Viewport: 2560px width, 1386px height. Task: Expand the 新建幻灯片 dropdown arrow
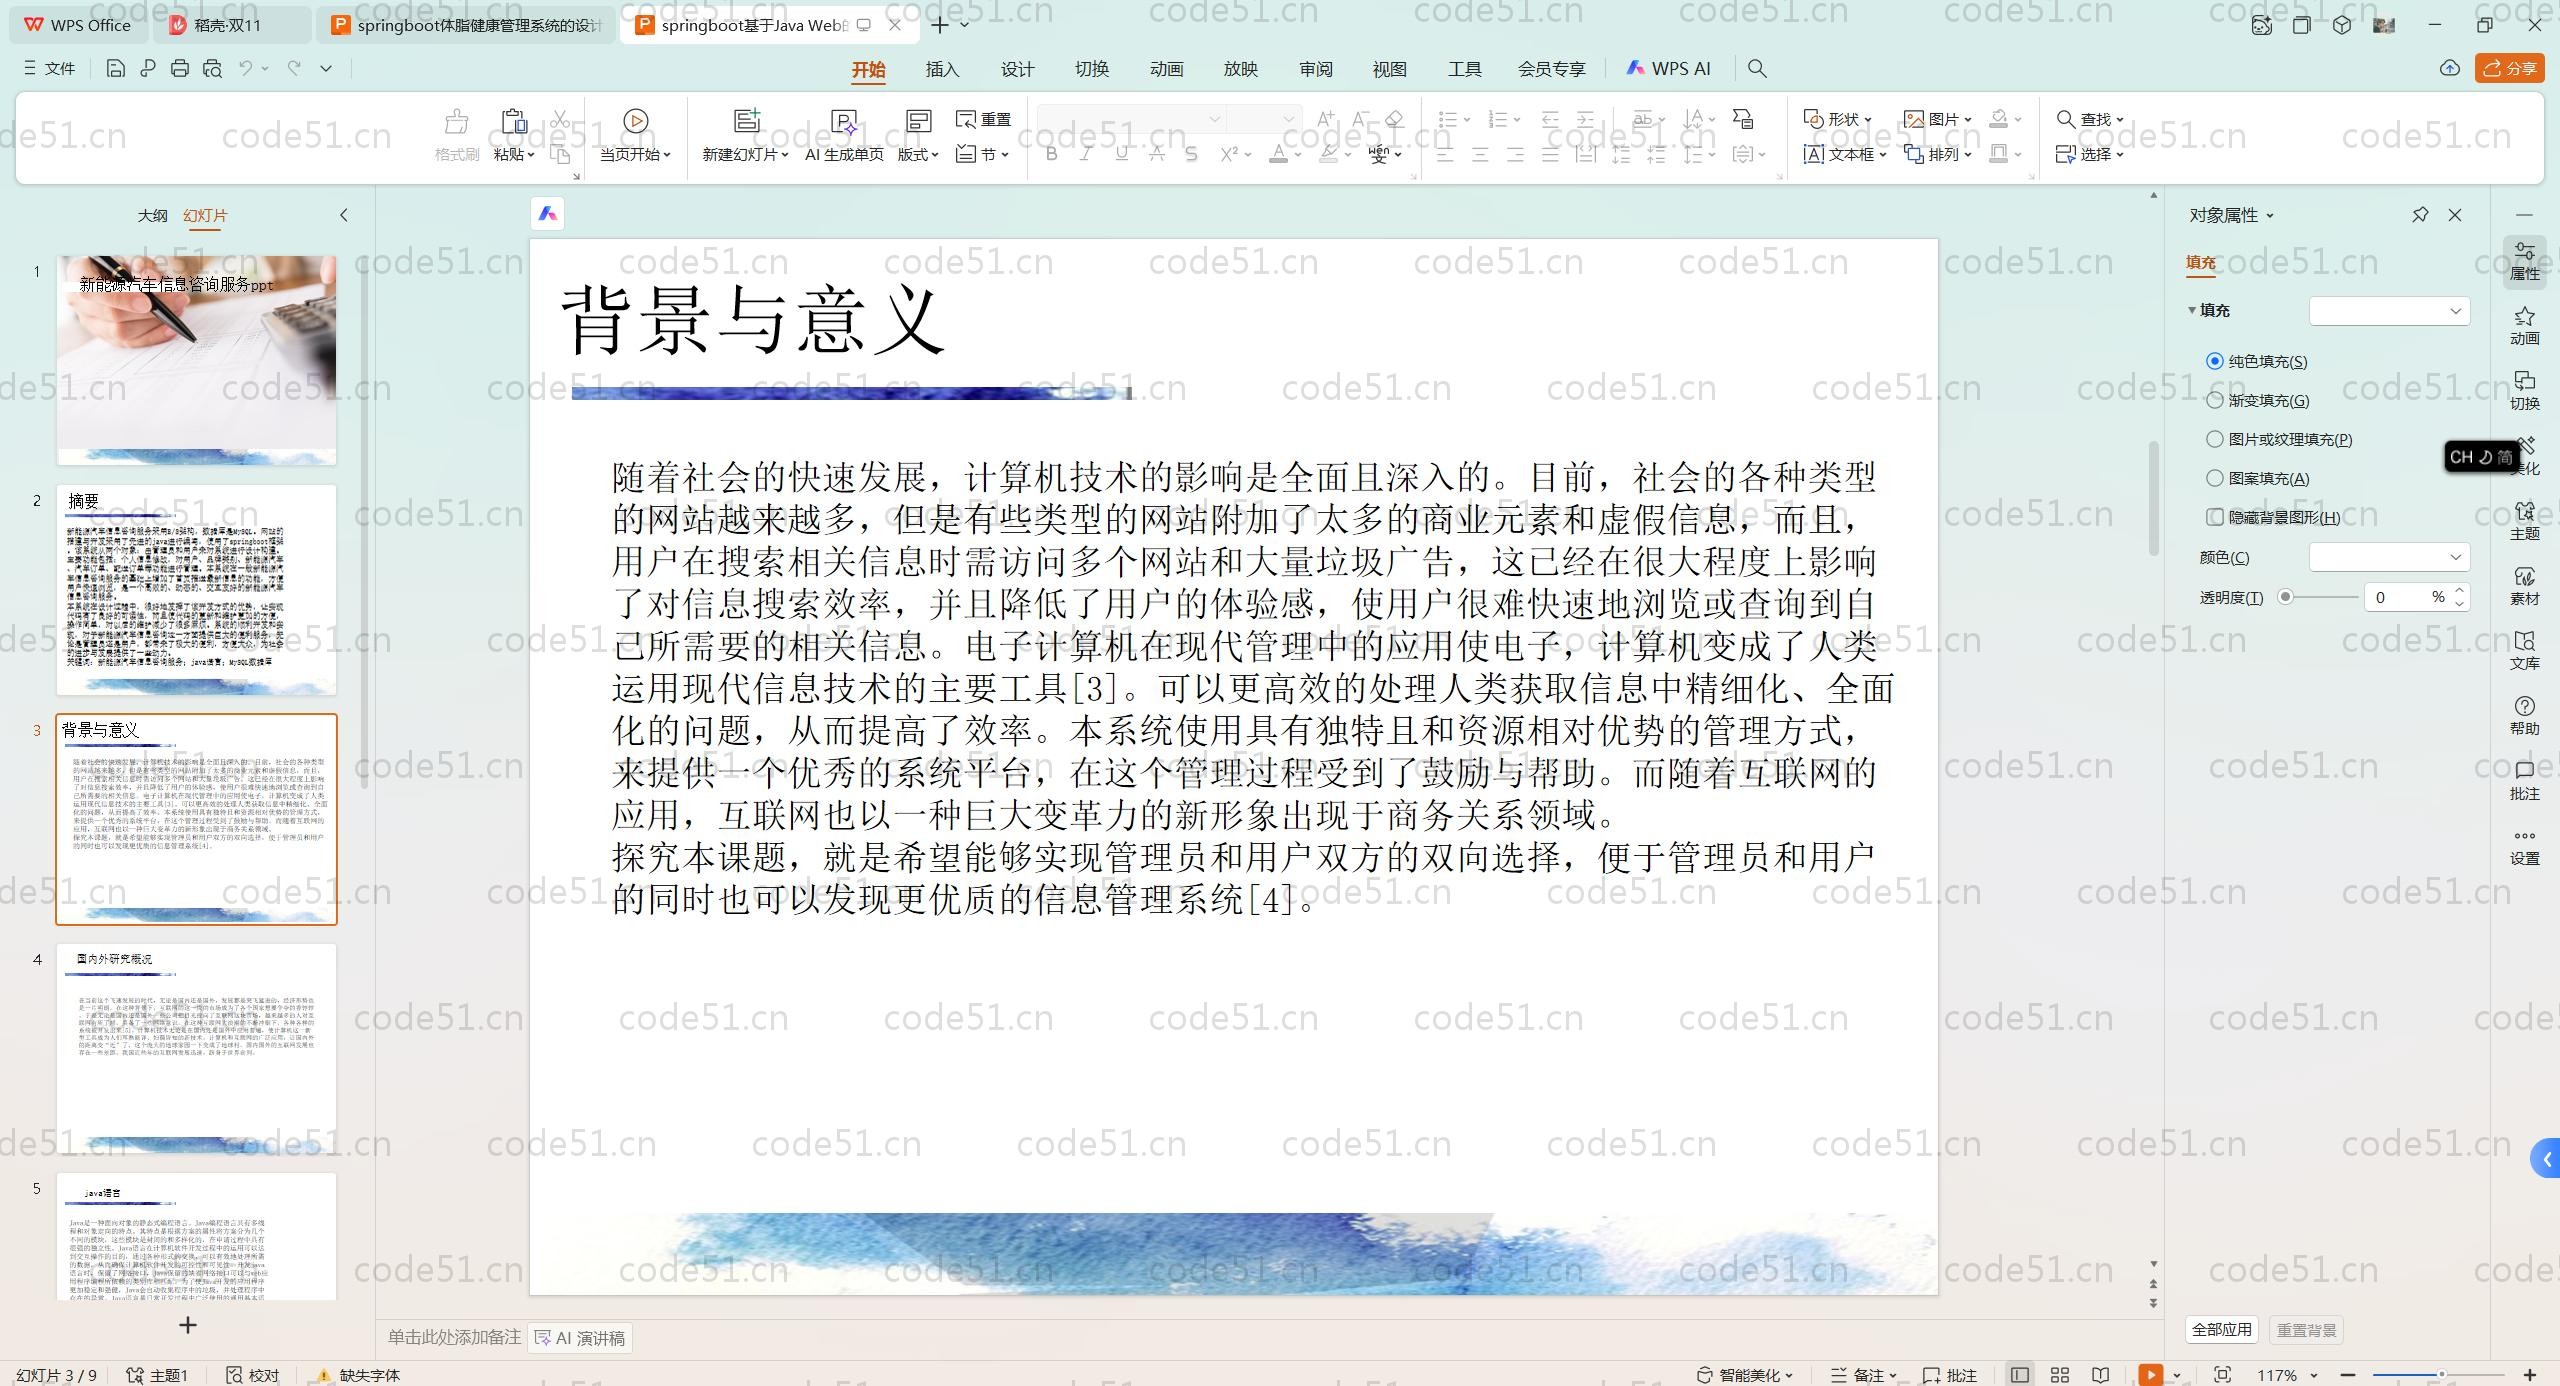(785, 155)
